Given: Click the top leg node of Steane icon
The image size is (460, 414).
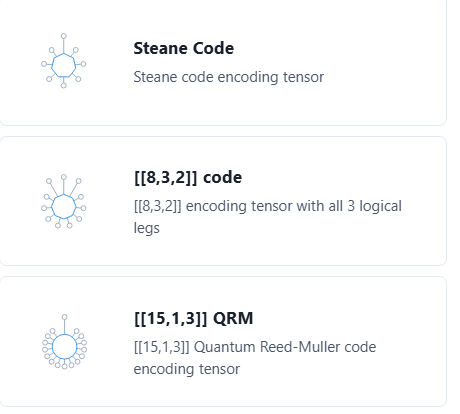Looking at the screenshot, I should tap(64, 36).
